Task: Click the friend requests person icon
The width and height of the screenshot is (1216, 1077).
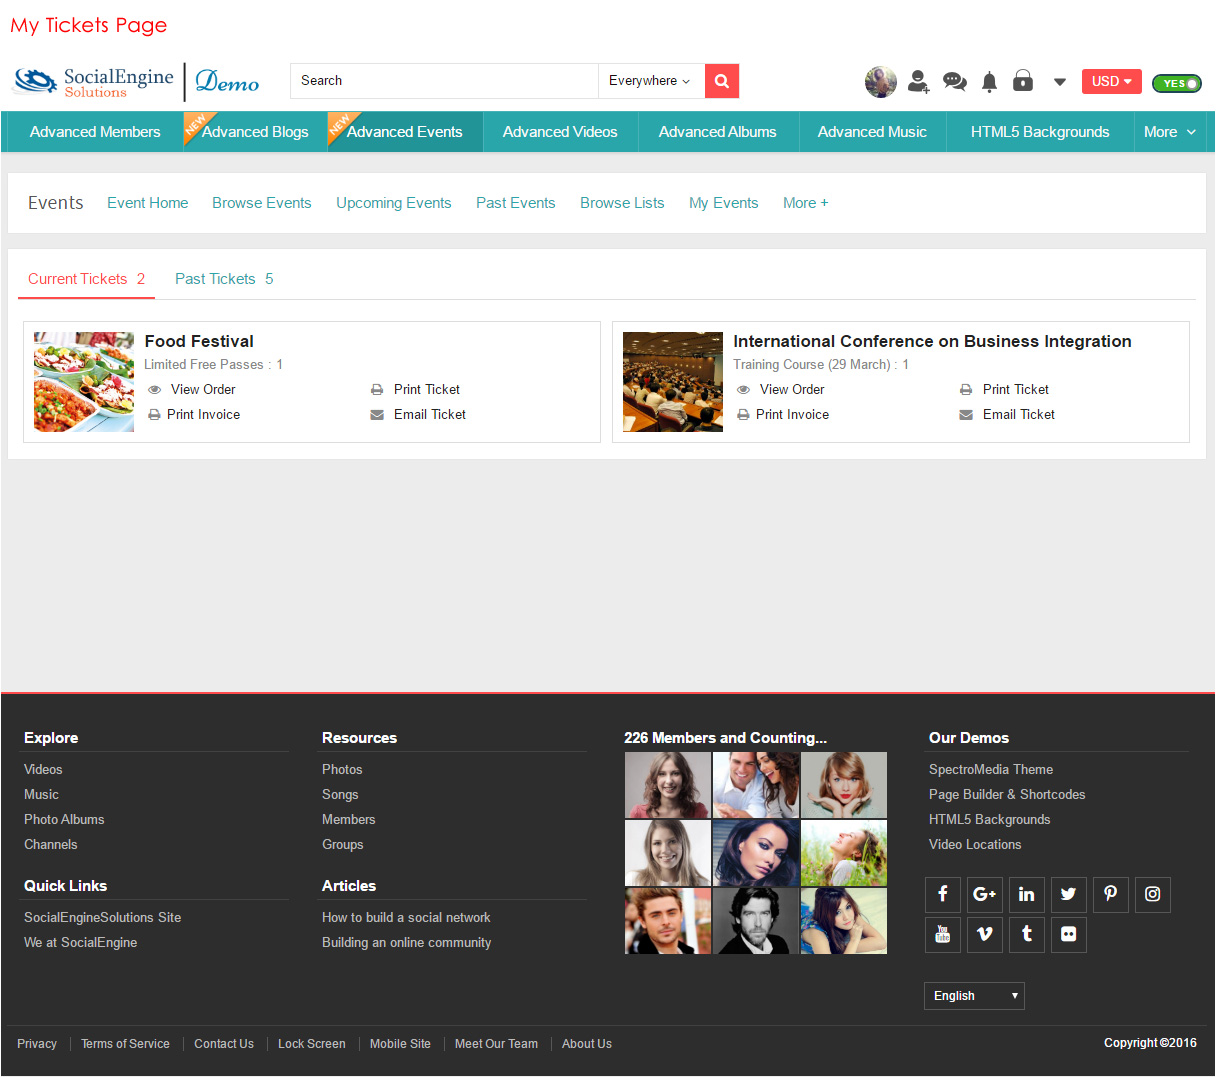Action: (x=918, y=82)
